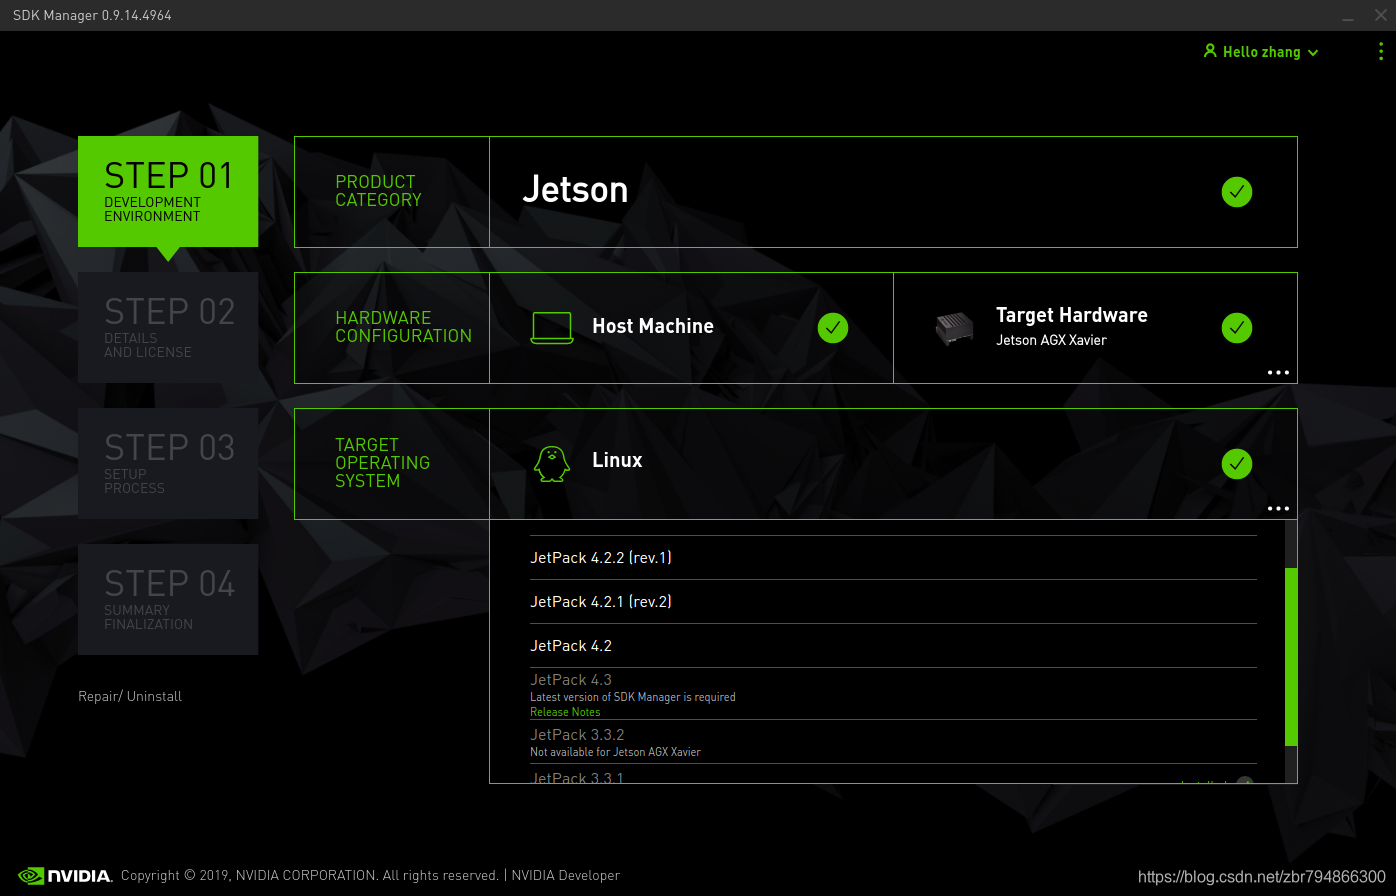
Task: Open Target Hardware more options ellipsis
Action: coord(1278,372)
